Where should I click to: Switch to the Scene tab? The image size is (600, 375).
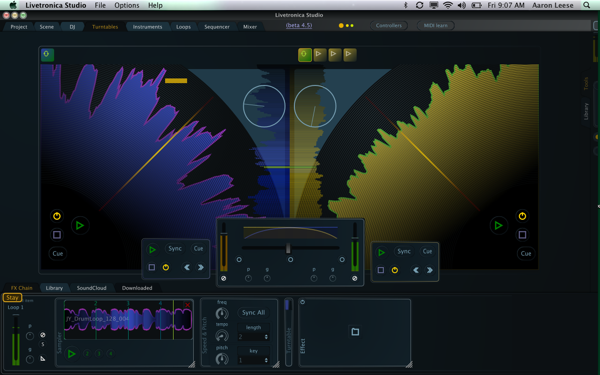coord(47,26)
